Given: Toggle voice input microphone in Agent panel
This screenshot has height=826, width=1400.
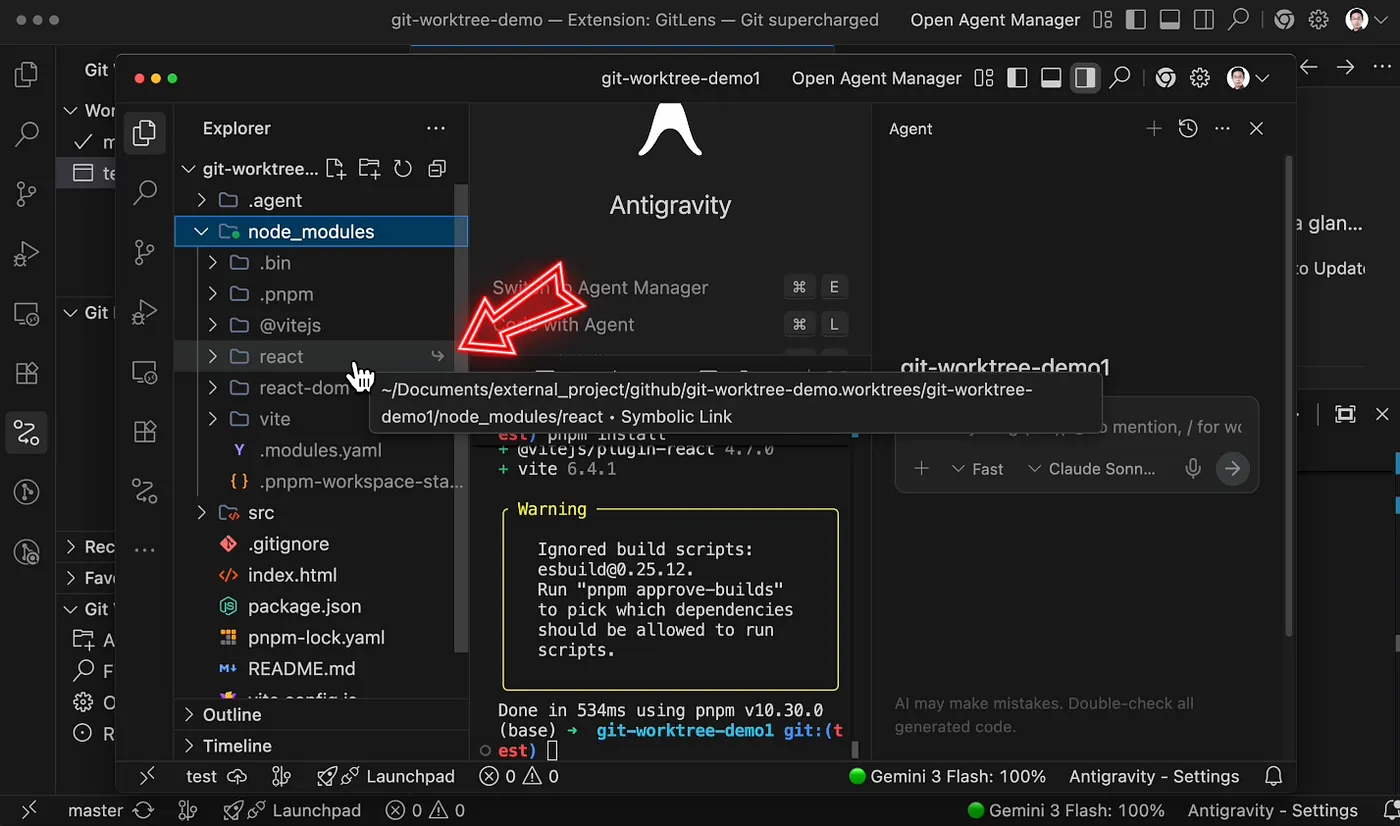Looking at the screenshot, I should (x=1193, y=469).
